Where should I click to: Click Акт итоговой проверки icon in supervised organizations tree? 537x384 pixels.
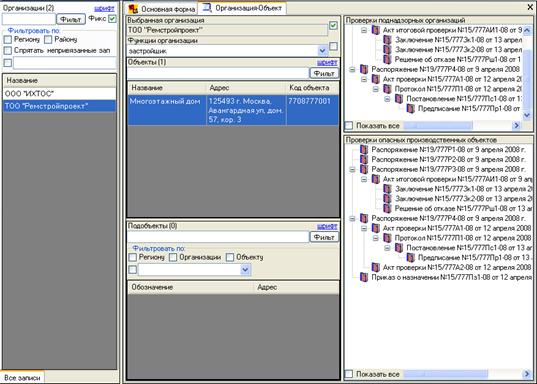click(376, 30)
